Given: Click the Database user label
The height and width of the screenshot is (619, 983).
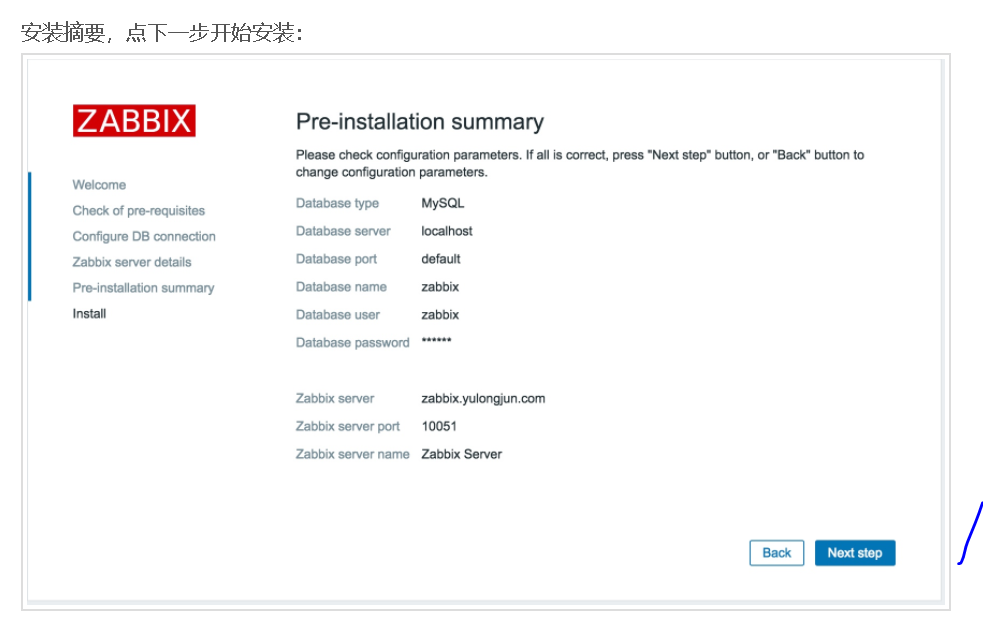Looking at the screenshot, I should coord(338,315).
